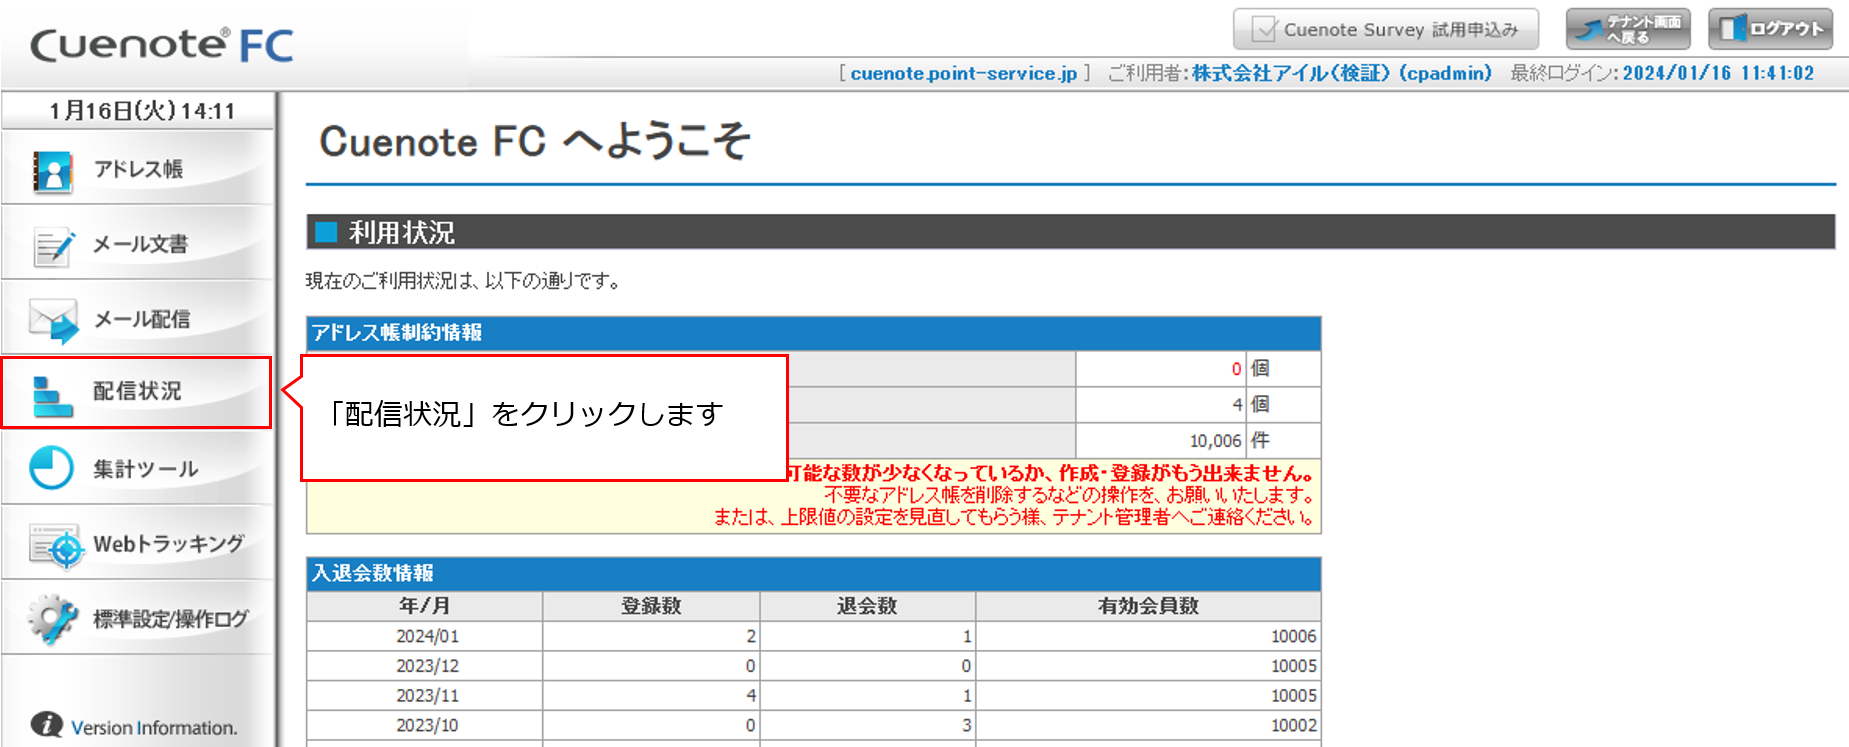Screen dimensions: 1849x747
Task: Click the 集計ツール pie chart icon
Action: [x=51, y=468]
